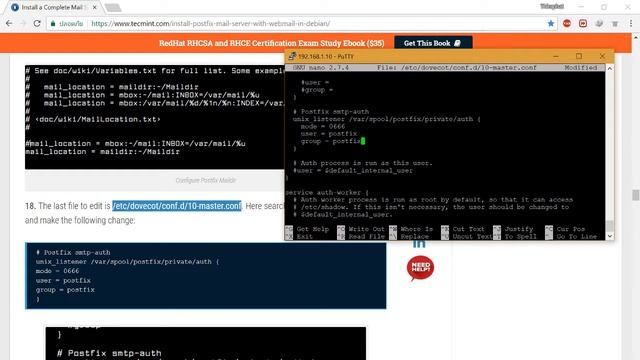Image resolution: width=640 pixels, height=360 pixels.
Task: Close the Install a Complete Mail tab
Action: (x=94, y=7)
